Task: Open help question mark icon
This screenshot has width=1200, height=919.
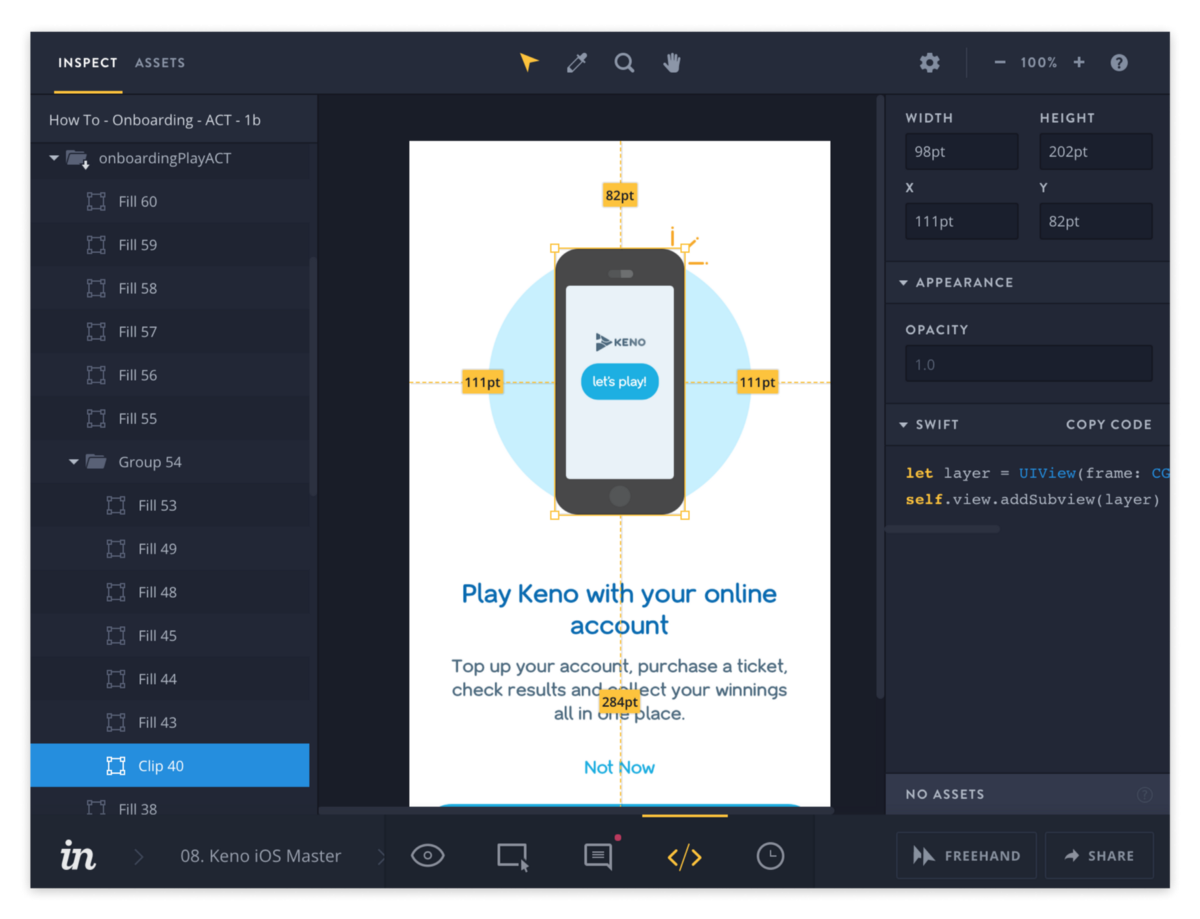Action: 1119,63
